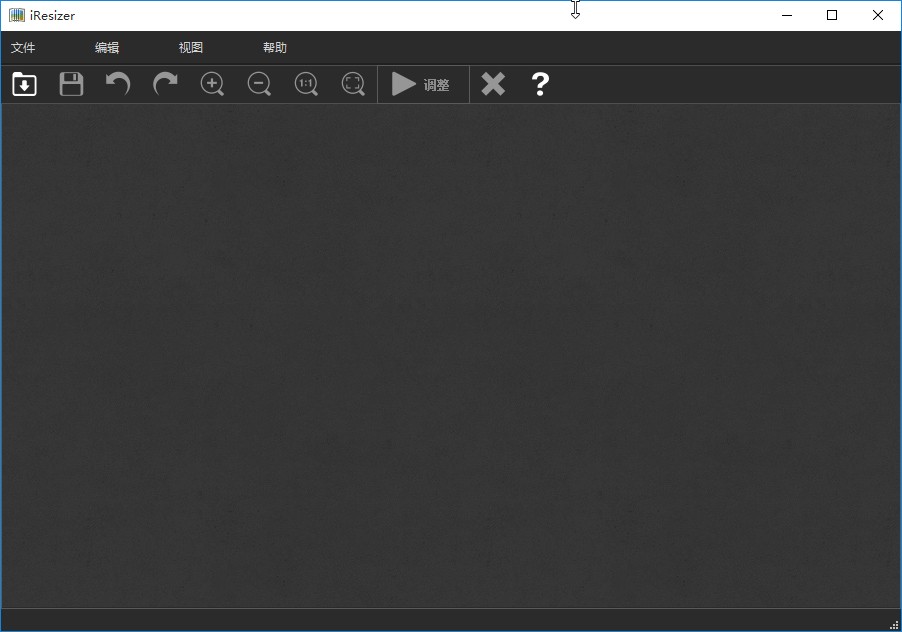
Task: Set zoom to actual size 1:1 icon
Action: click(x=306, y=84)
